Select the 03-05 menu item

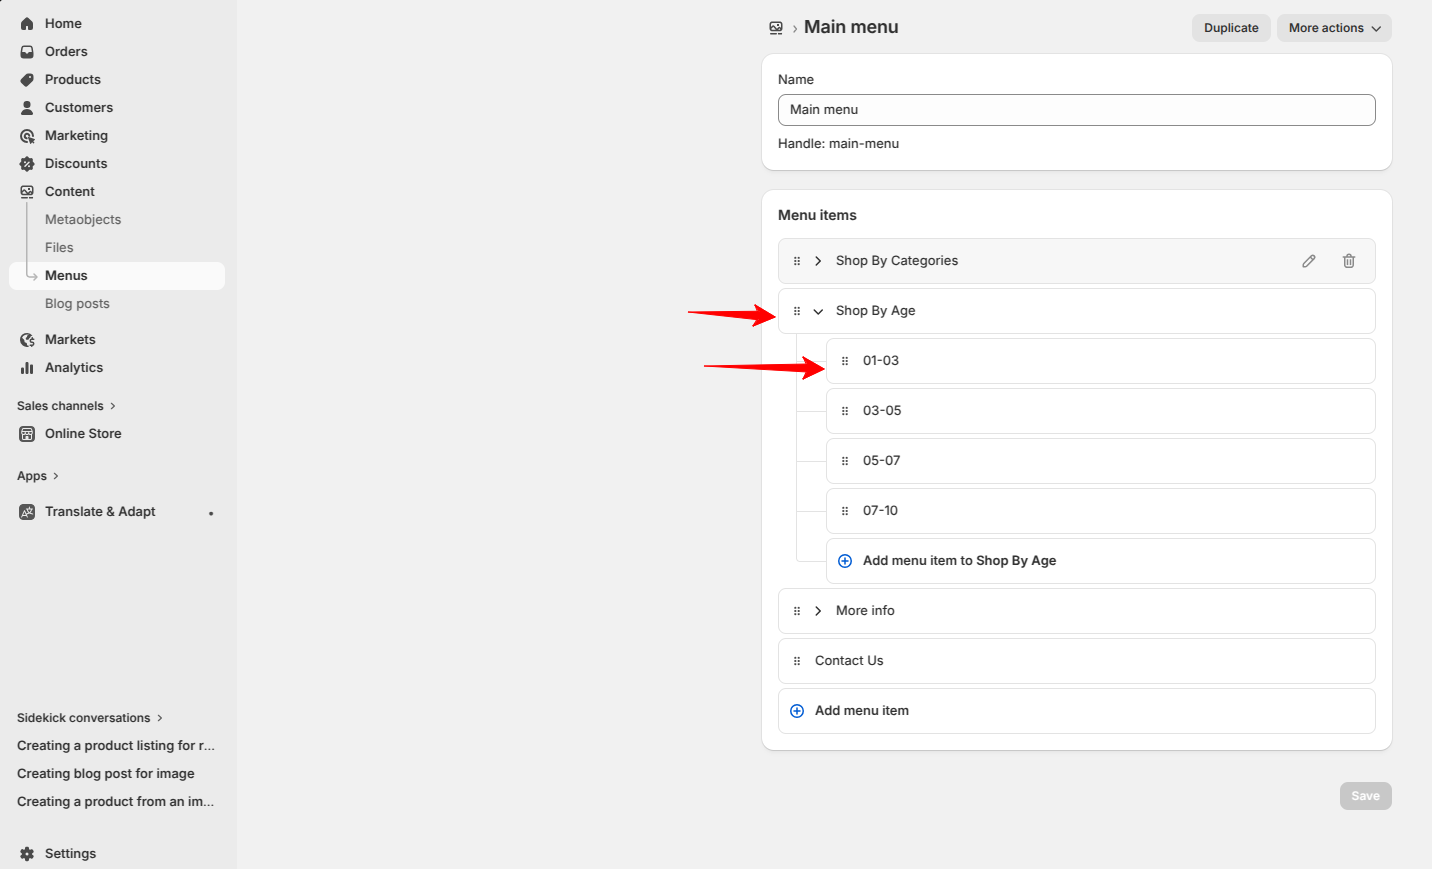(1100, 411)
